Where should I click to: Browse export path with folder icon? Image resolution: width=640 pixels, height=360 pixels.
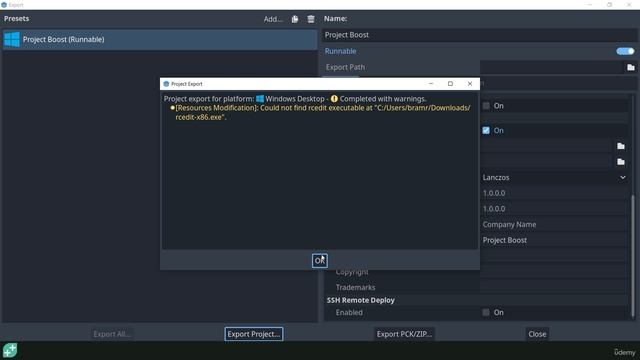pos(631,67)
